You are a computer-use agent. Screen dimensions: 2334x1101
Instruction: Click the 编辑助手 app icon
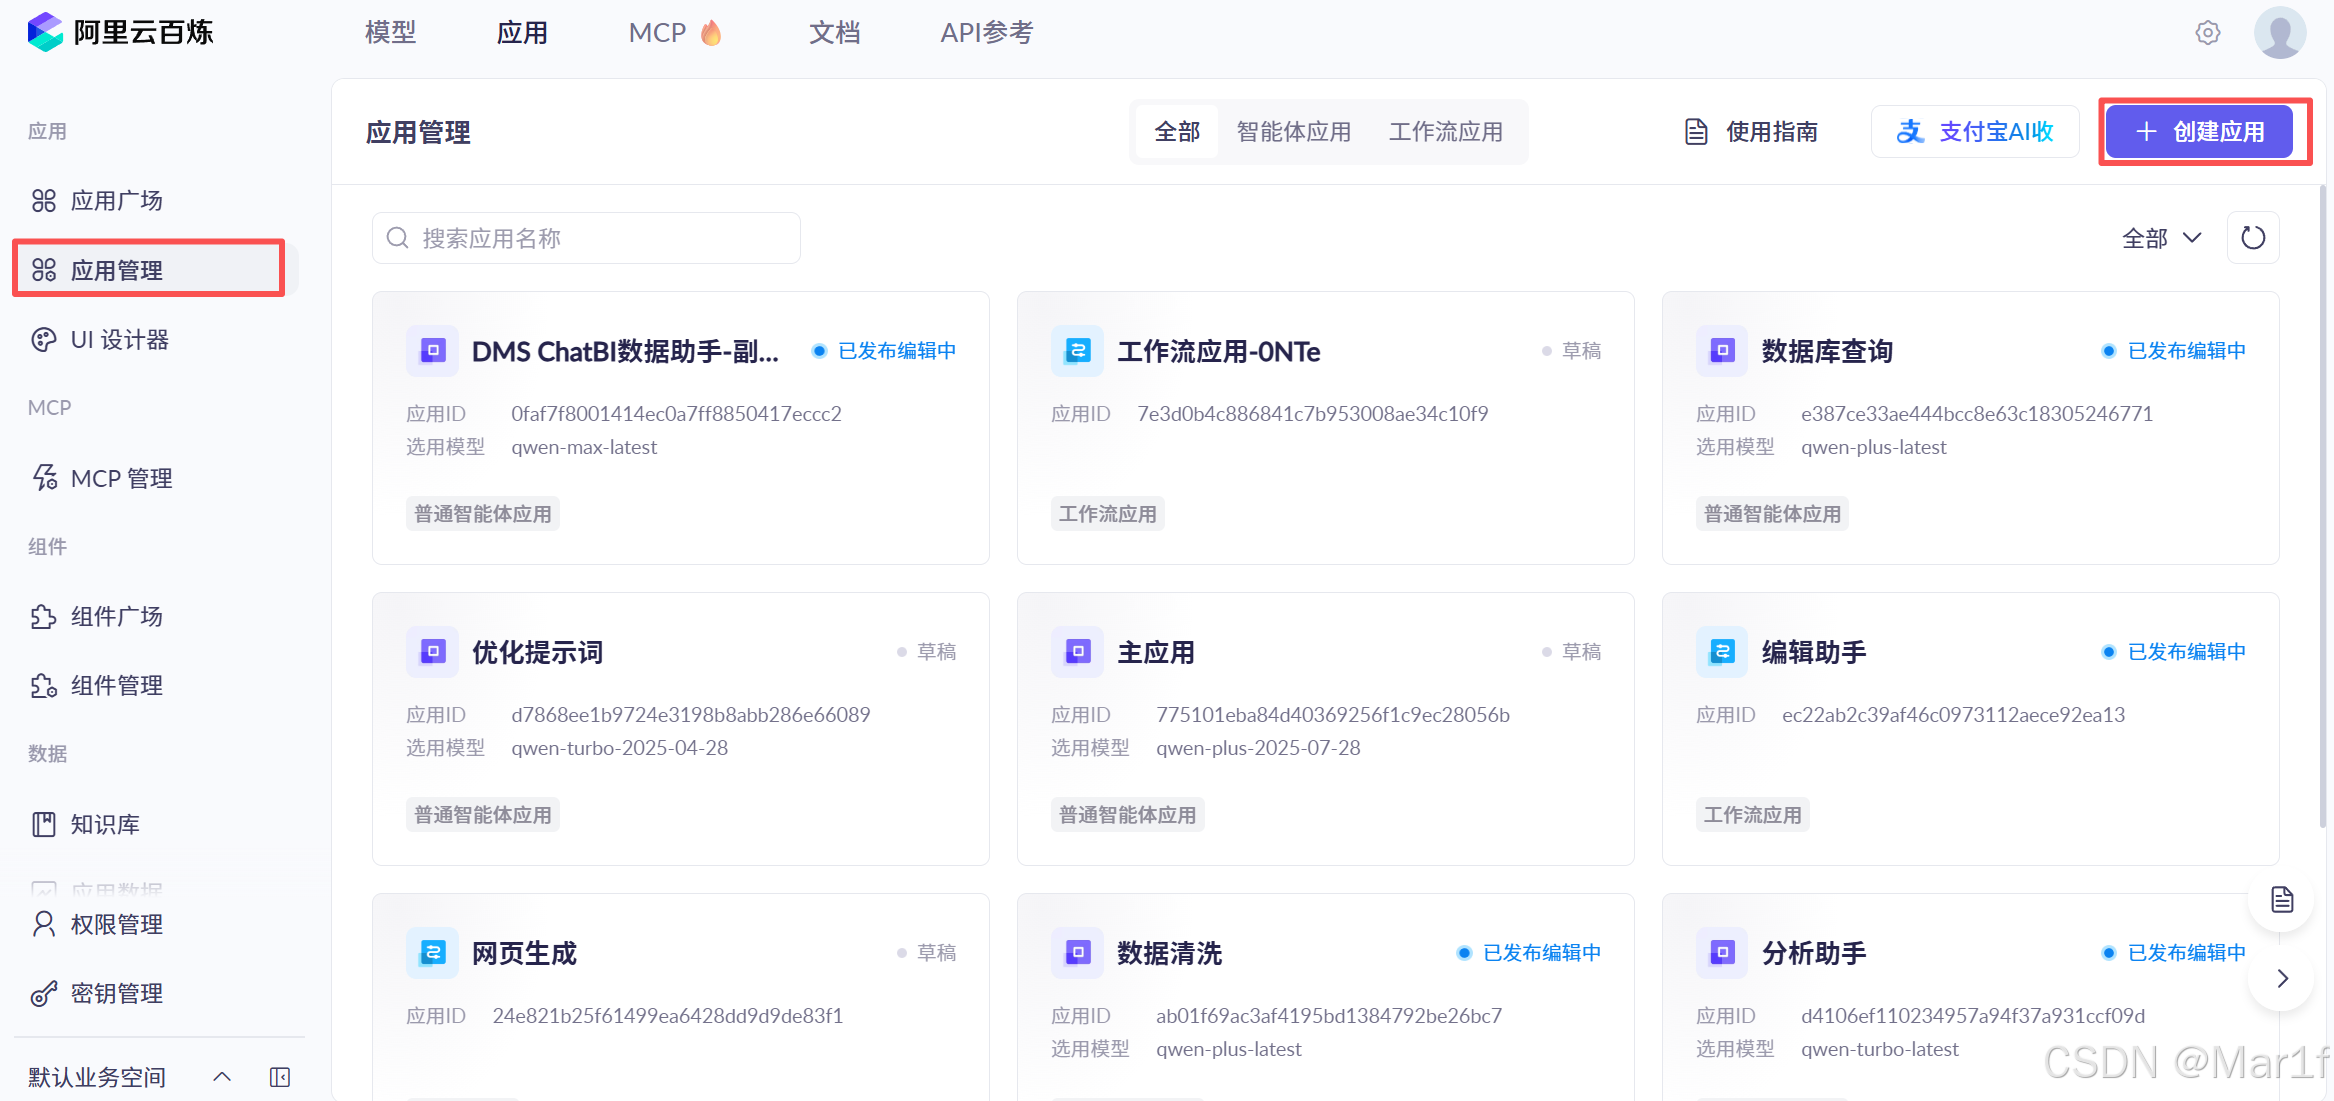(x=1722, y=652)
